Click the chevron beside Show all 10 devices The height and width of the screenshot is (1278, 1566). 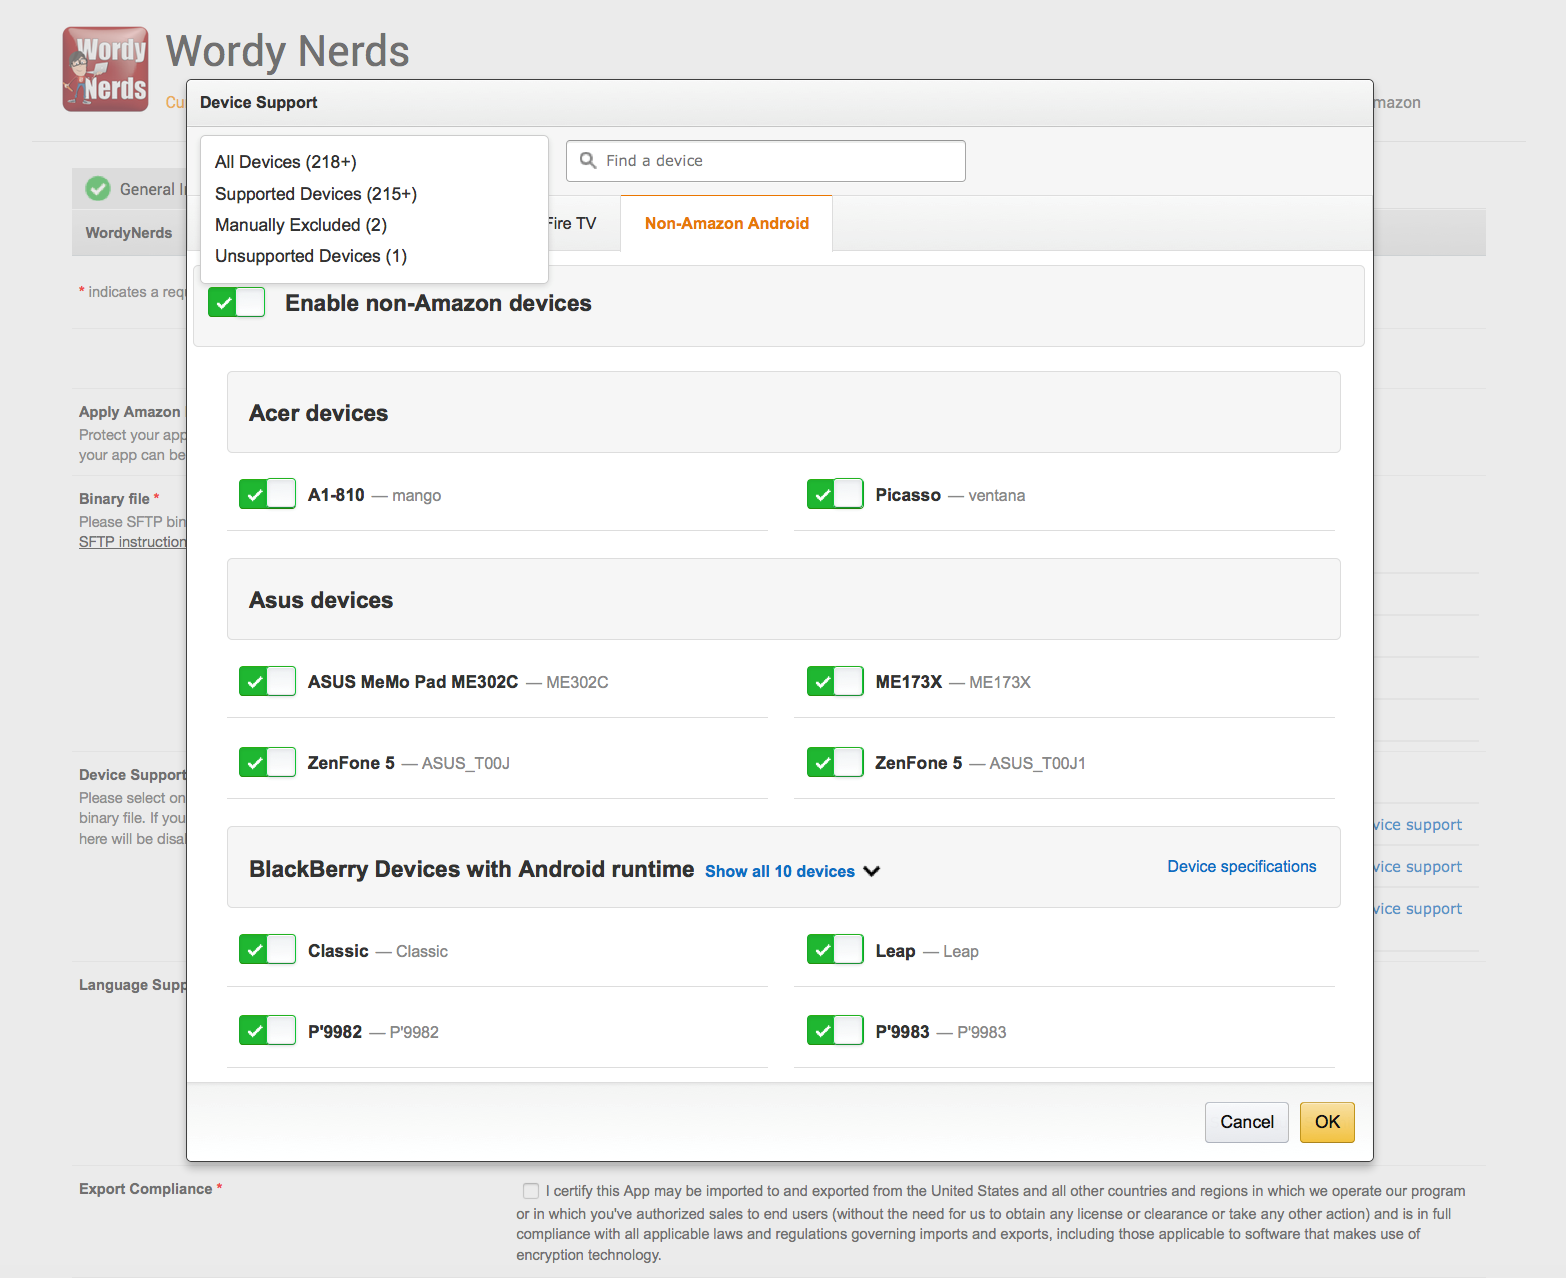[x=872, y=871]
